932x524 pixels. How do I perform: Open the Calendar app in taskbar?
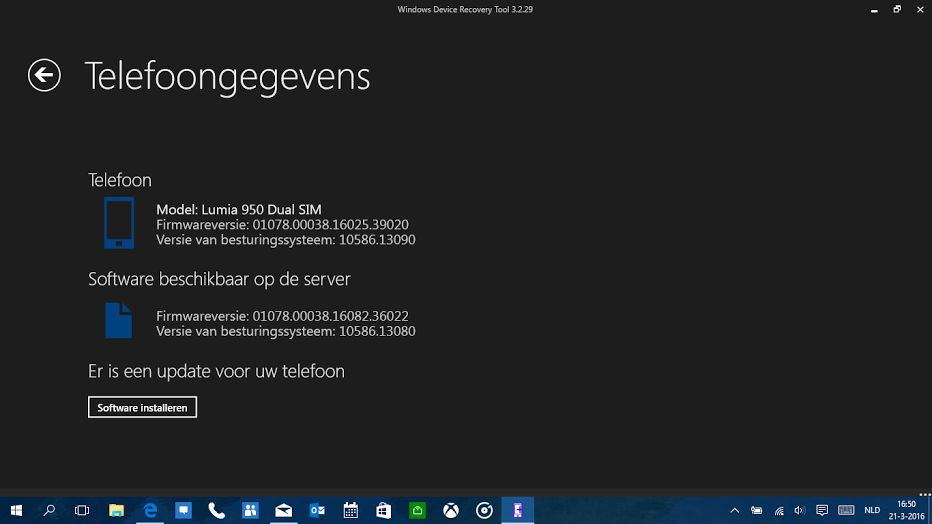[351, 510]
